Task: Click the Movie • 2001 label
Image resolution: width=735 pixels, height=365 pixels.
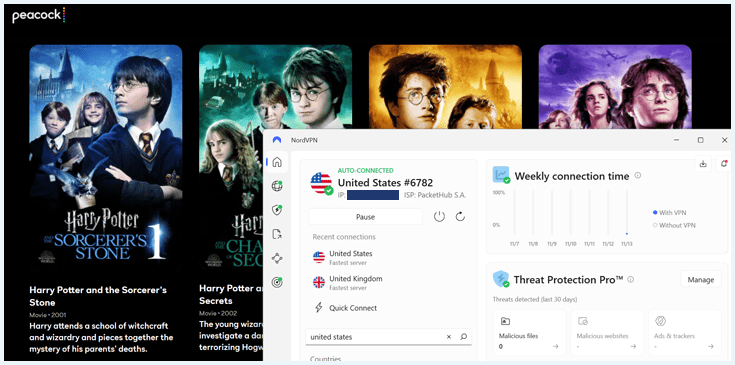Action: click(48, 315)
